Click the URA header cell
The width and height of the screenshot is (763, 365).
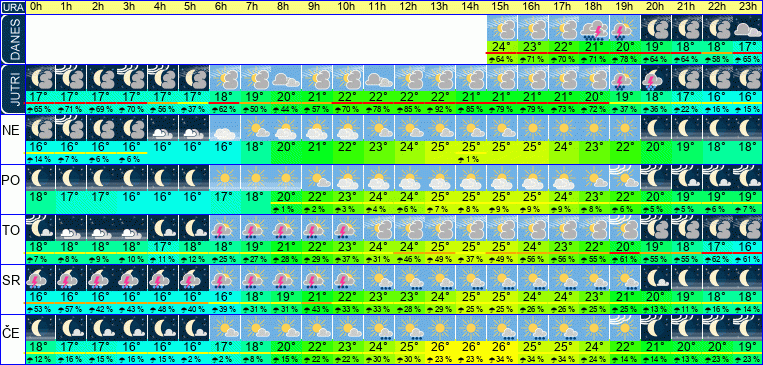(x=12, y=7)
